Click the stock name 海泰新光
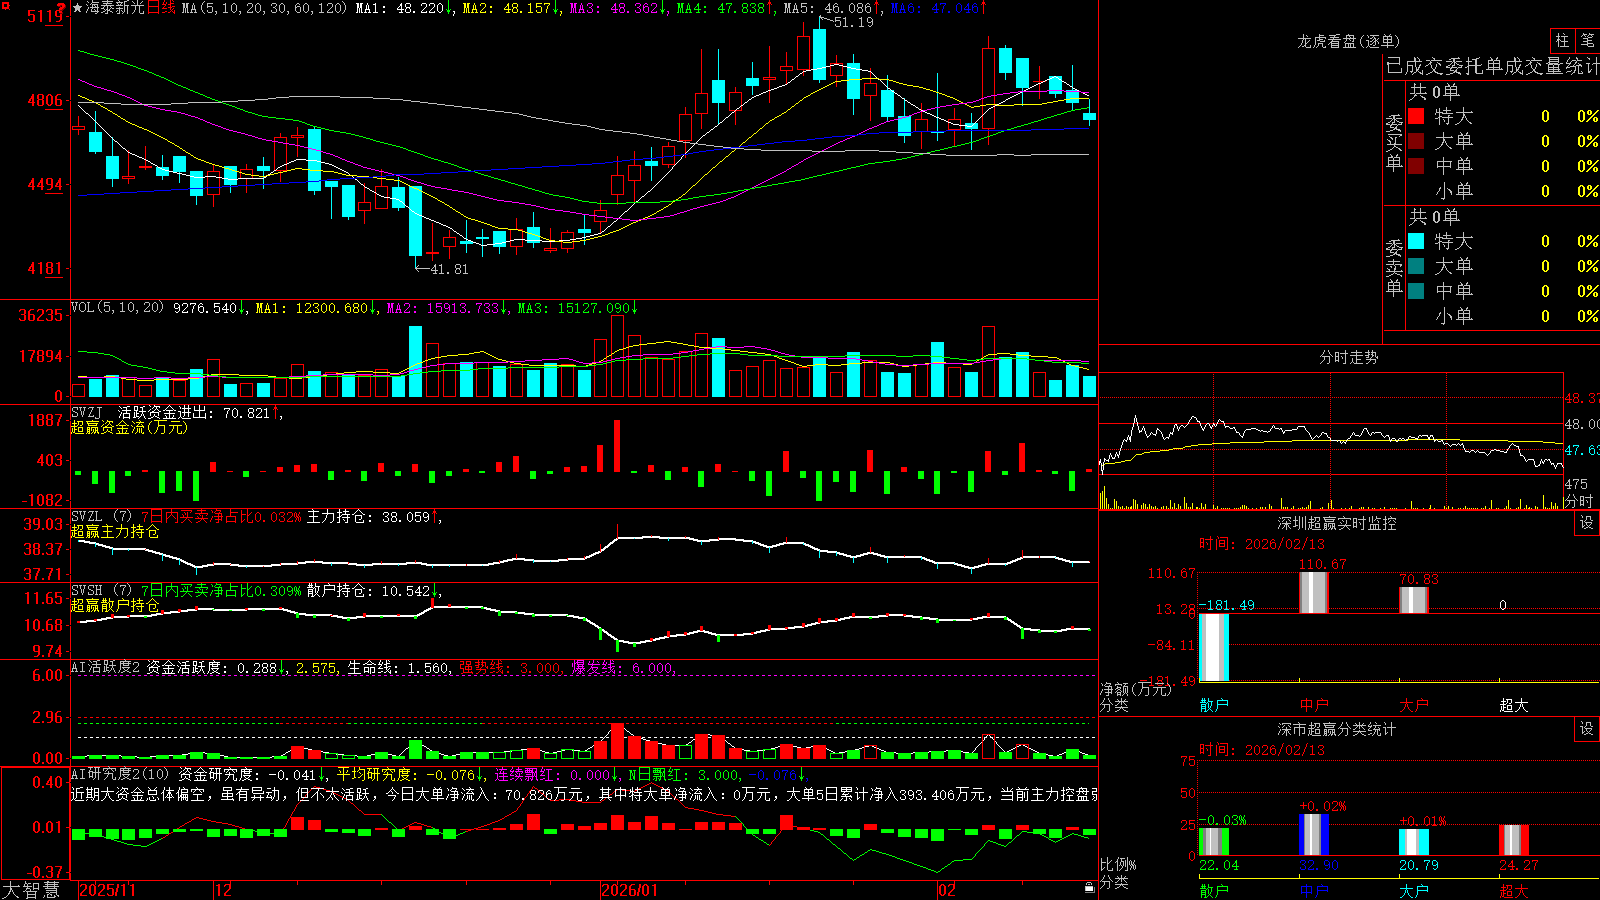The image size is (1600, 900). tap(115, 8)
